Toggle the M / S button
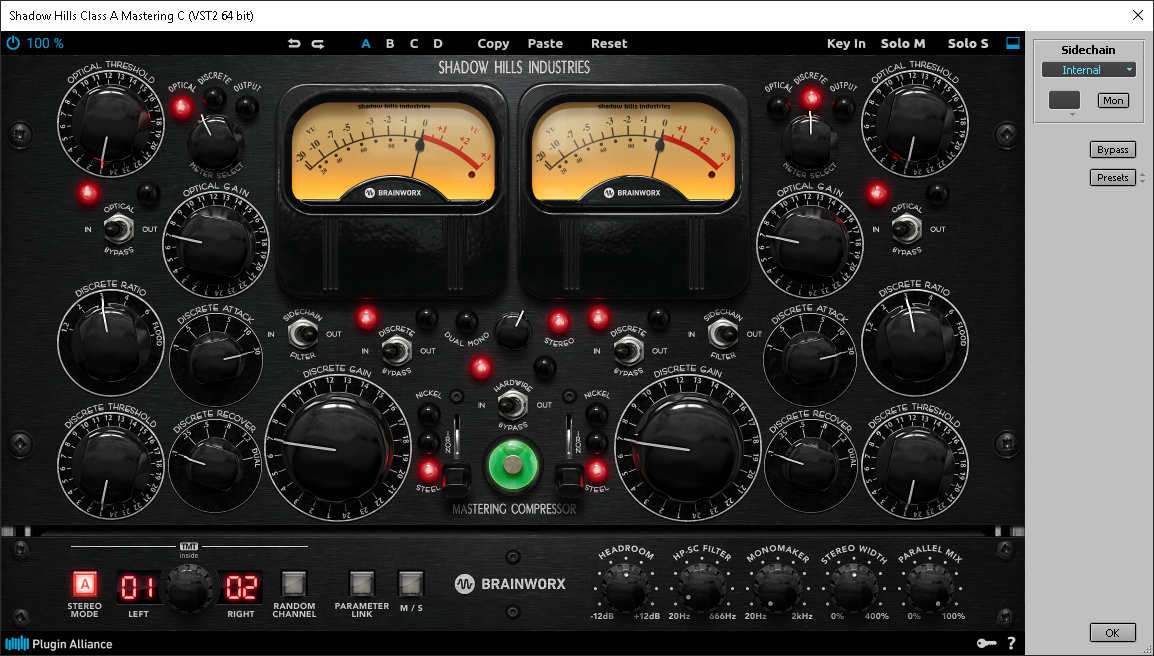Screen dimensions: 1154x656 tap(411, 583)
